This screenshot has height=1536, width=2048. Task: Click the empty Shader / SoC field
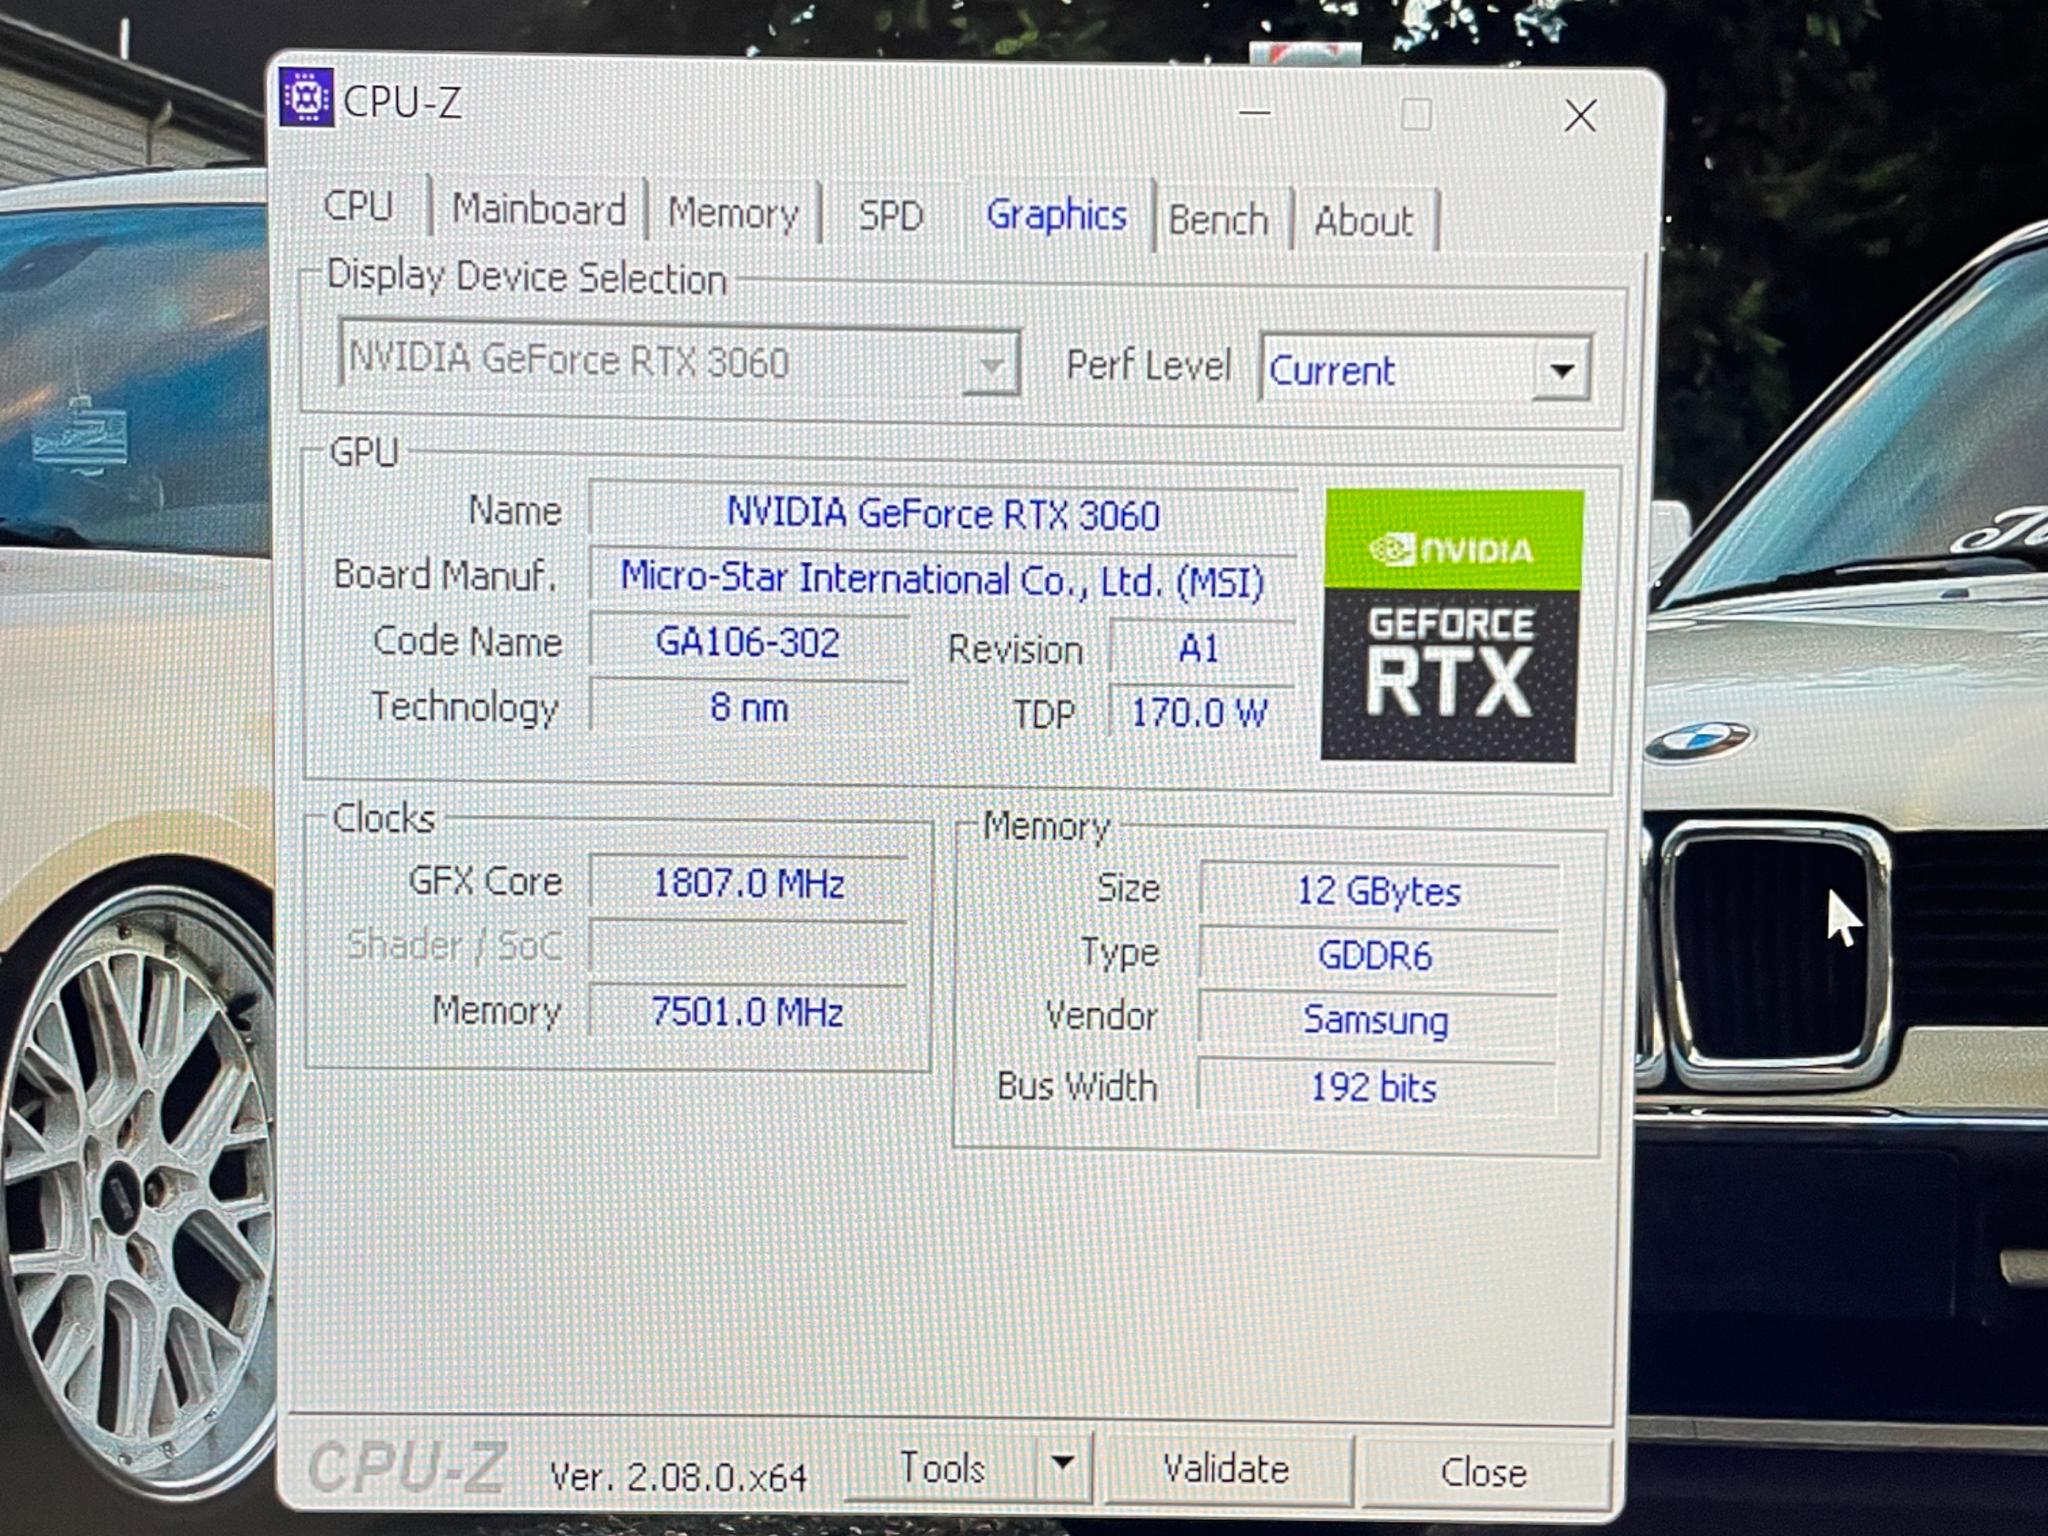[x=749, y=947]
